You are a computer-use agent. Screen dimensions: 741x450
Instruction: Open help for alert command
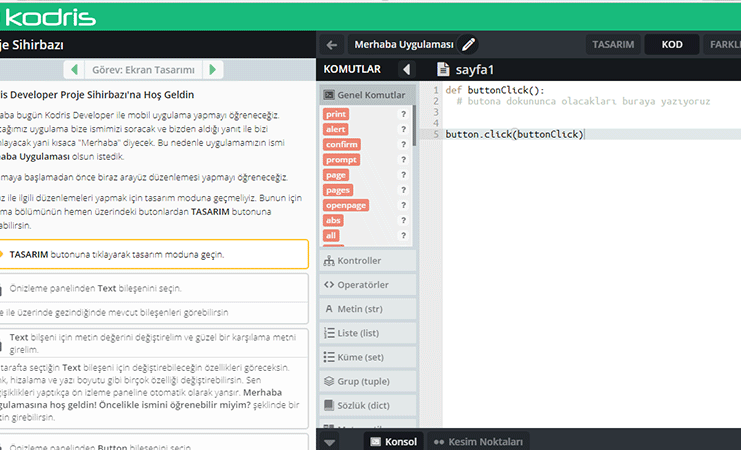[404, 129]
